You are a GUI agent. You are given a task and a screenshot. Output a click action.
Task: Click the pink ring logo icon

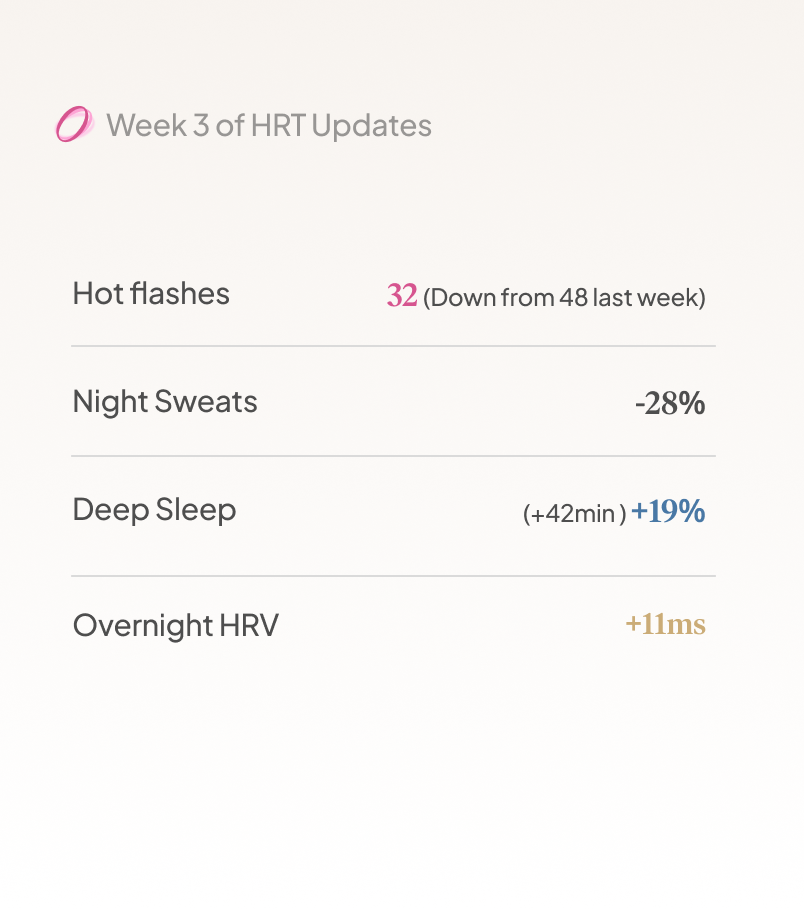coord(74,124)
